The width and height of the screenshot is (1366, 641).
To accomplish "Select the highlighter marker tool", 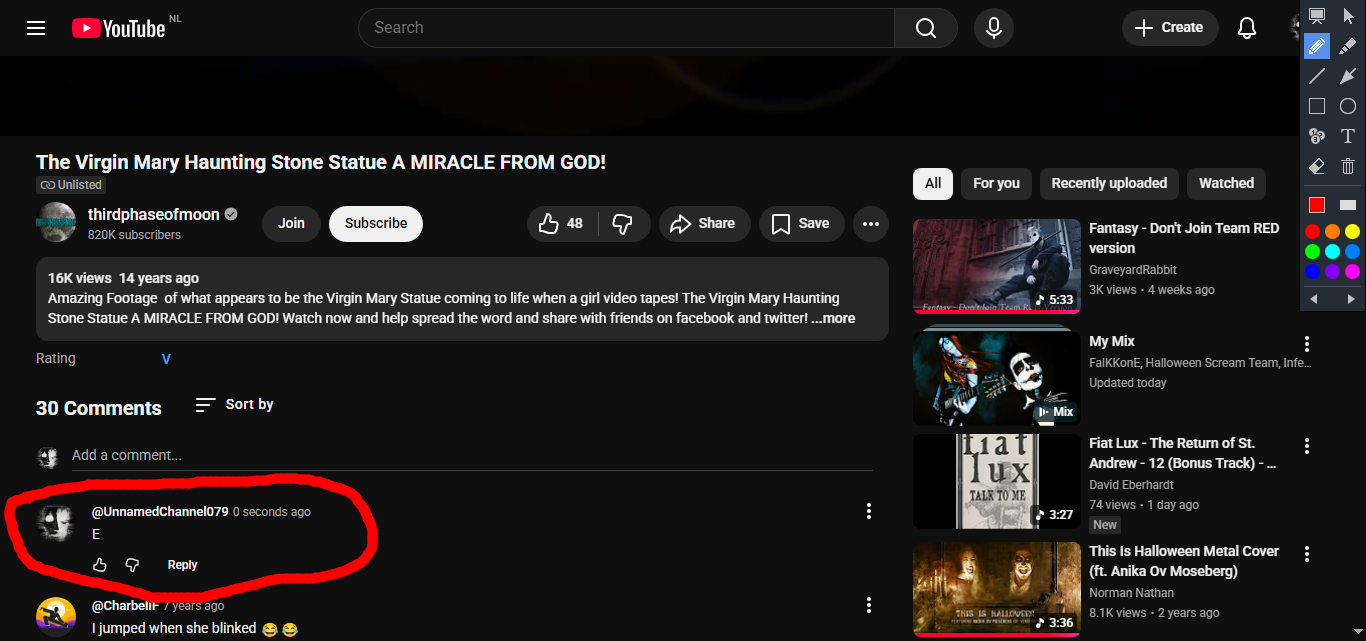I will 1348,46.
